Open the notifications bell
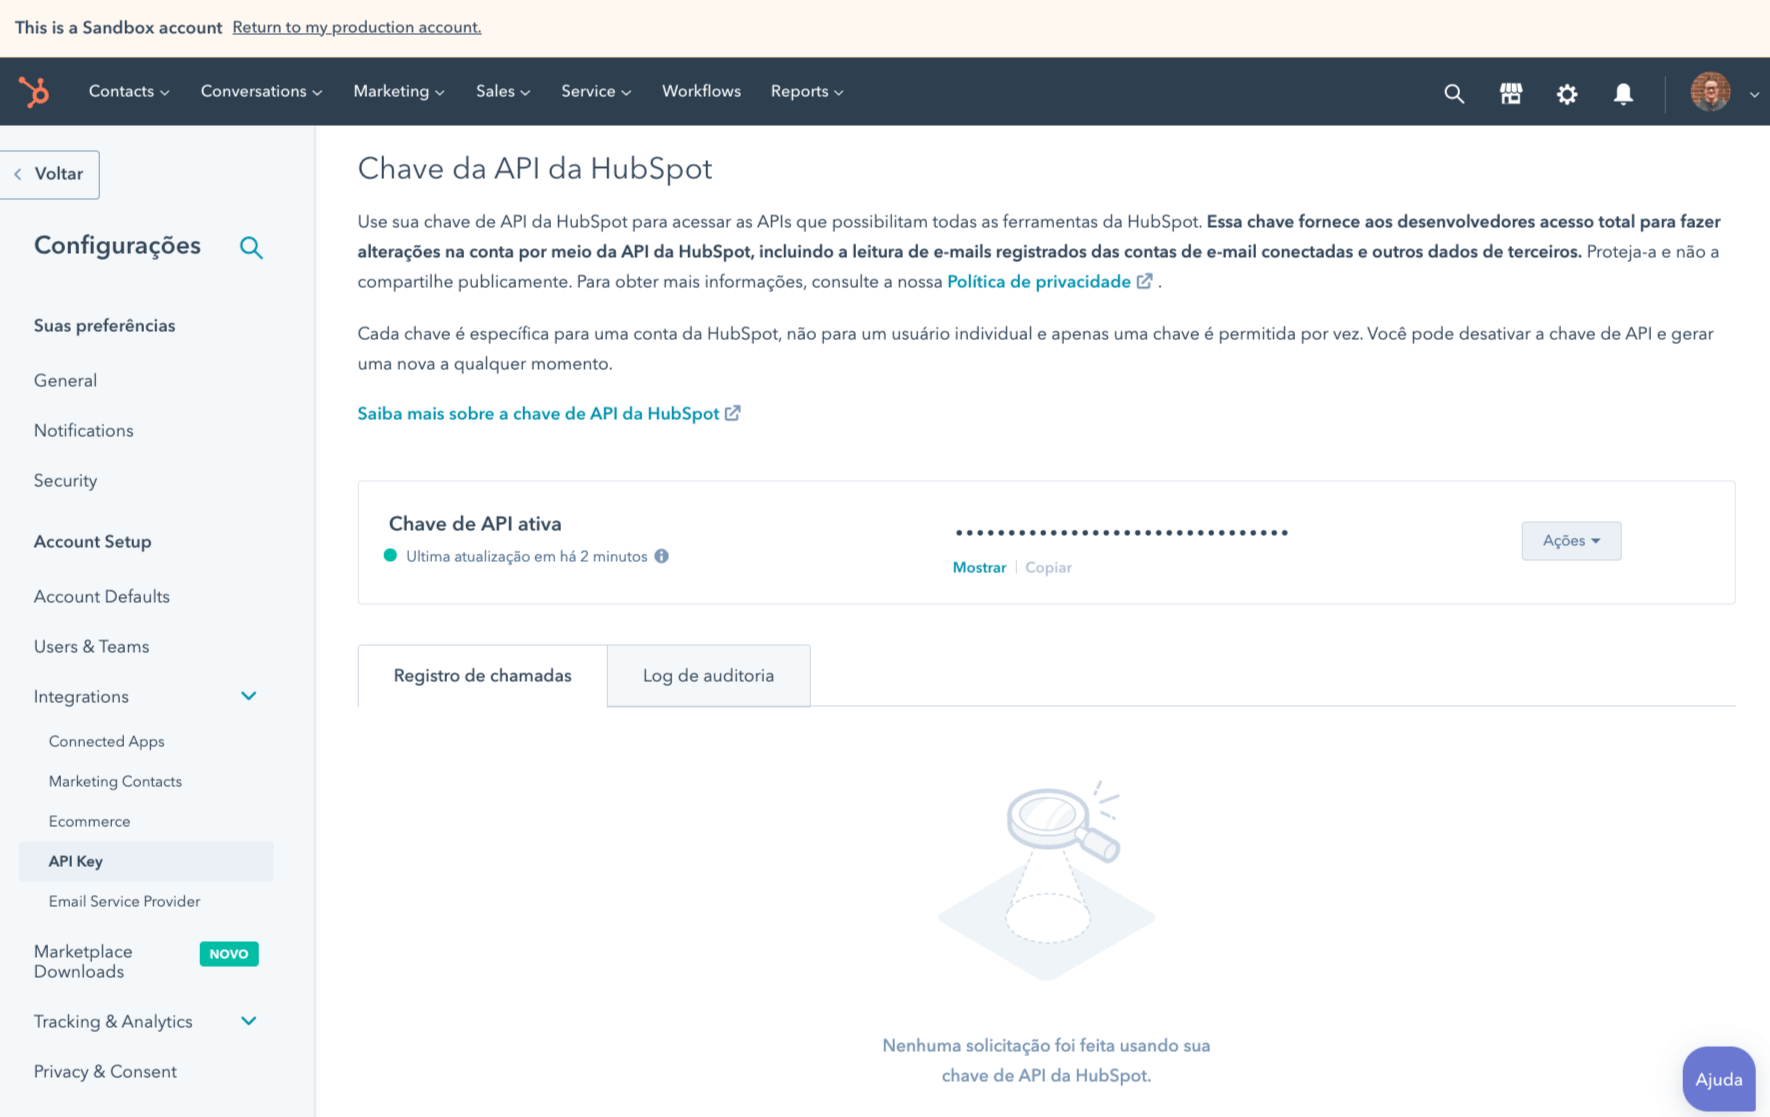 pyautogui.click(x=1623, y=93)
